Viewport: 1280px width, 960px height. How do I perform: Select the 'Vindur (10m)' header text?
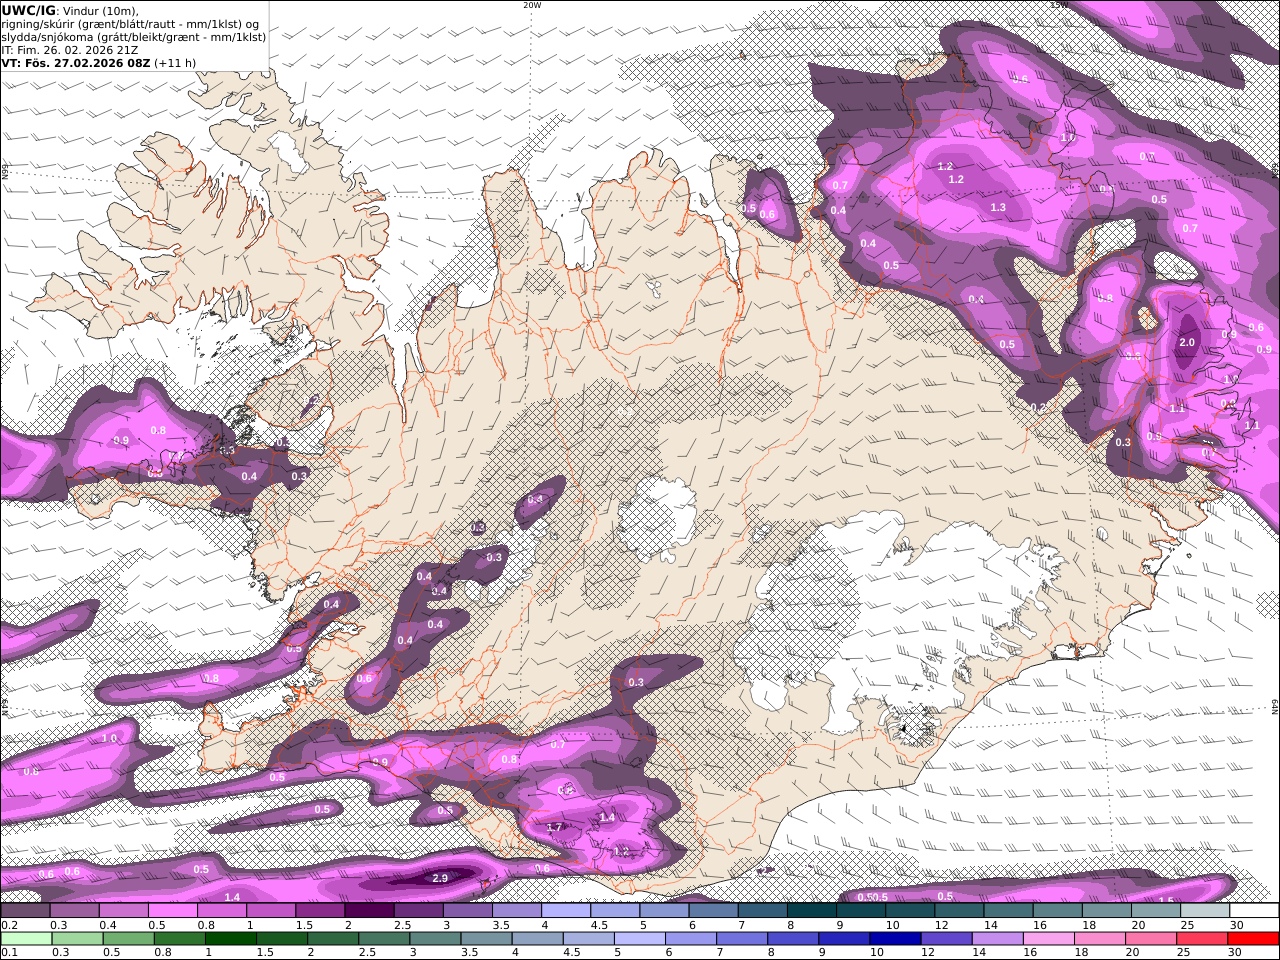[100, 11]
